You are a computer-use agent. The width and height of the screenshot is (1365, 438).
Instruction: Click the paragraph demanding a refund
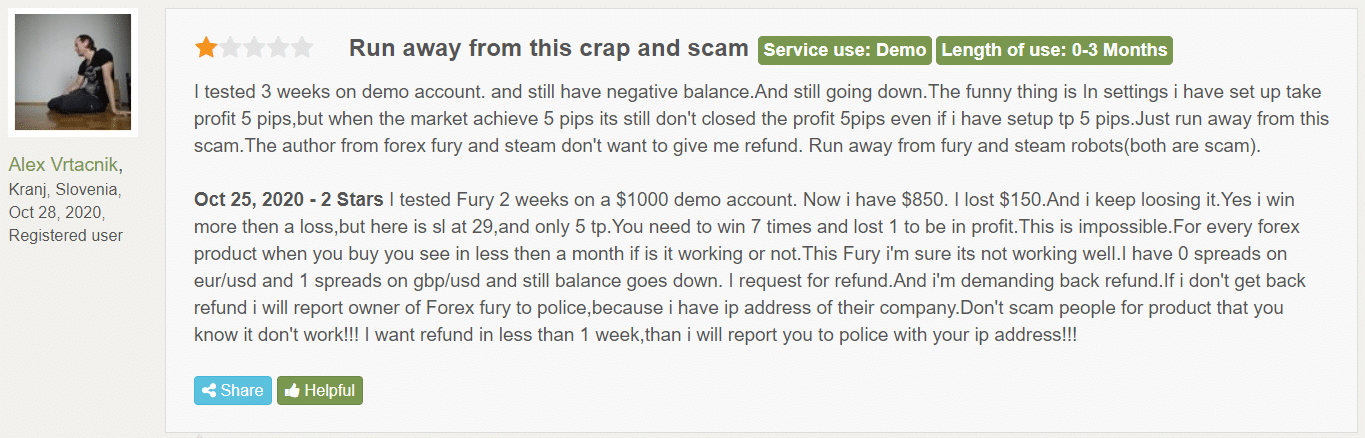click(762, 267)
